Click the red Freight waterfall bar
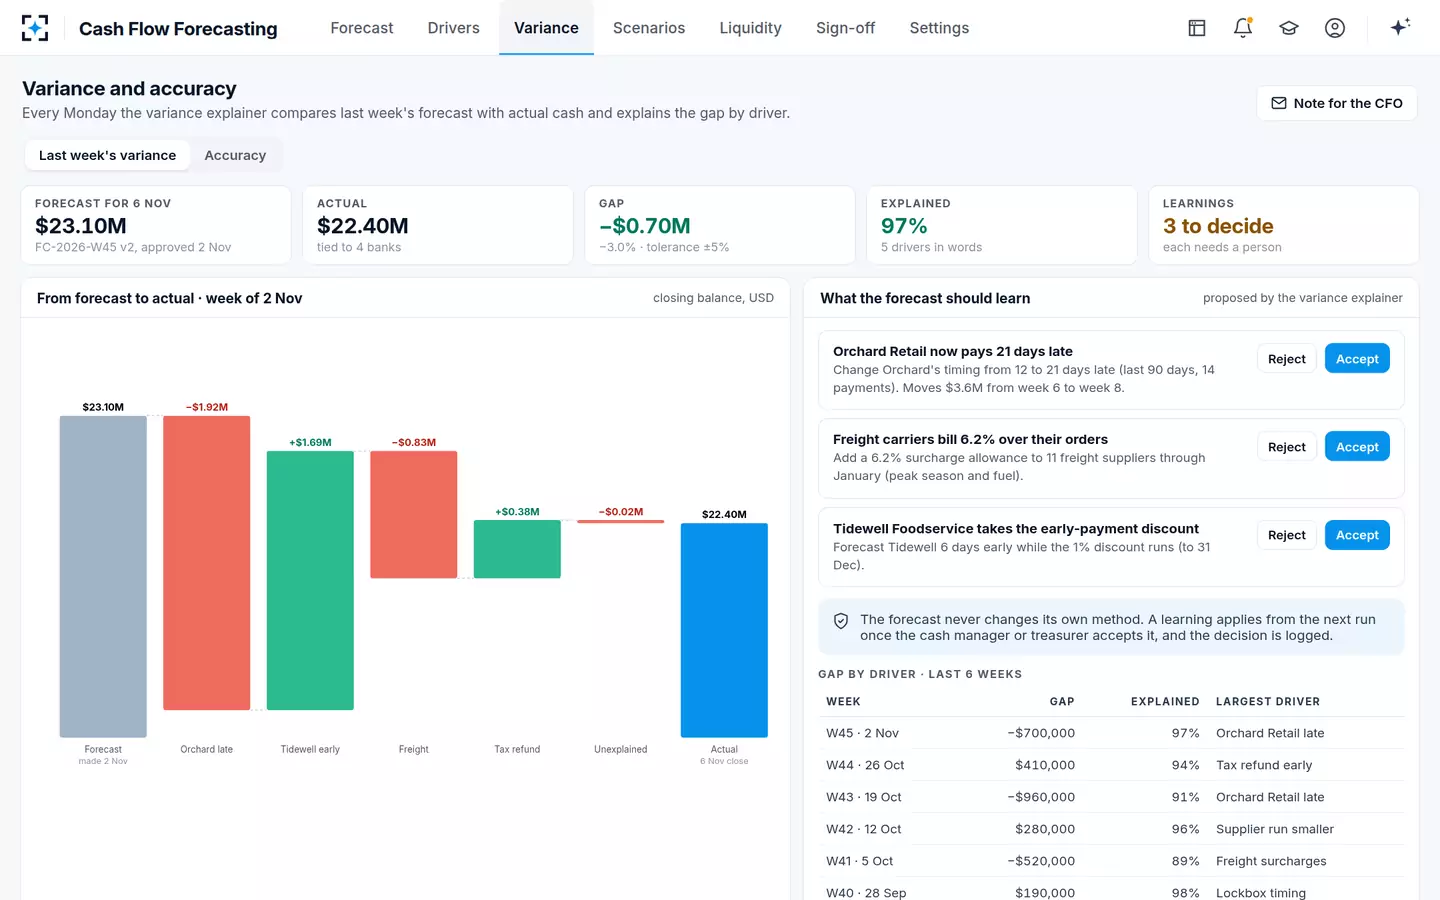This screenshot has width=1440, height=900. click(x=414, y=514)
